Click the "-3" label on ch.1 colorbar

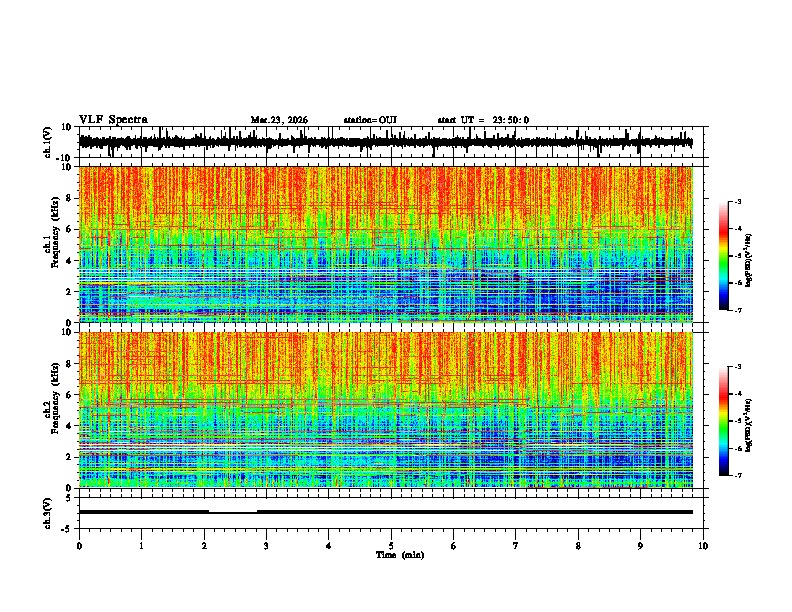point(738,201)
